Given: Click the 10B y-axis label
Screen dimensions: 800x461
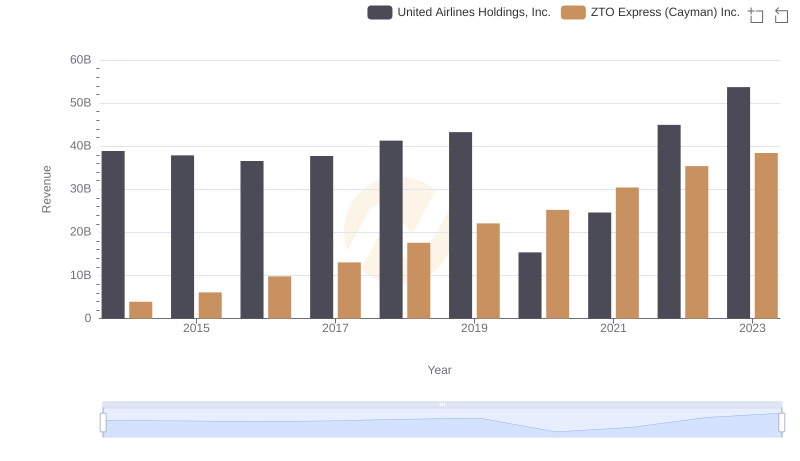Looking at the screenshot, I should click(x=81, y=275).
